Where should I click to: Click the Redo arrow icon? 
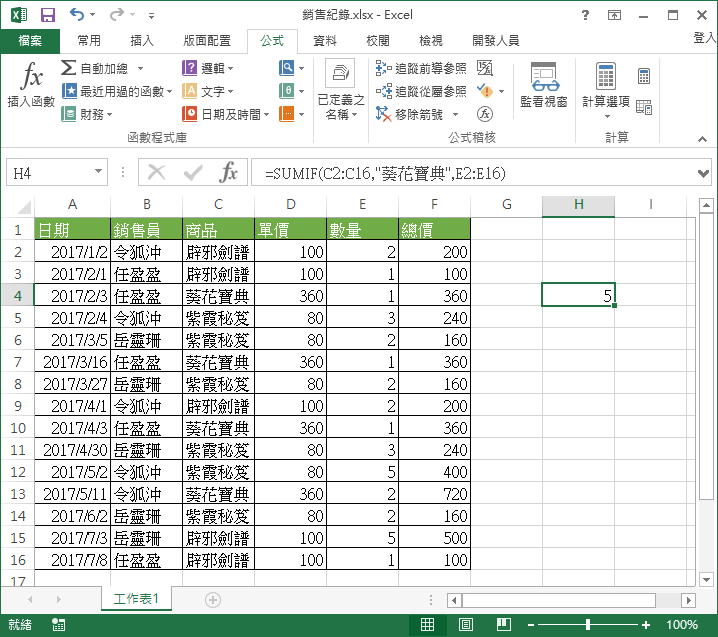(116, 15)
